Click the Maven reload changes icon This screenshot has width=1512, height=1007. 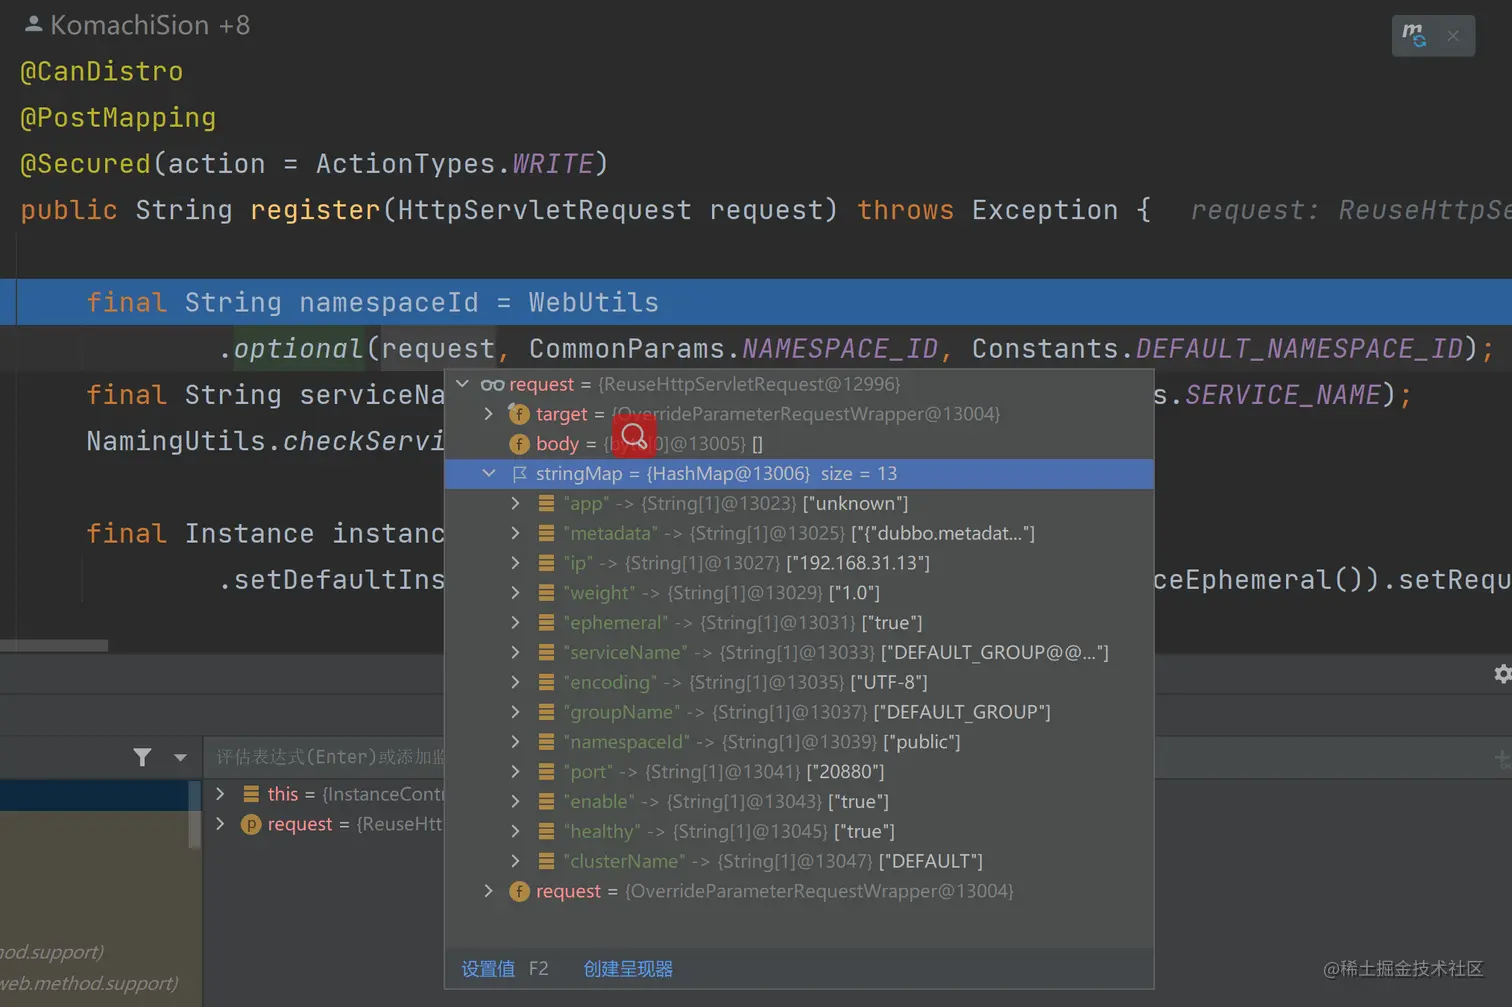(x=1414, y=35)
